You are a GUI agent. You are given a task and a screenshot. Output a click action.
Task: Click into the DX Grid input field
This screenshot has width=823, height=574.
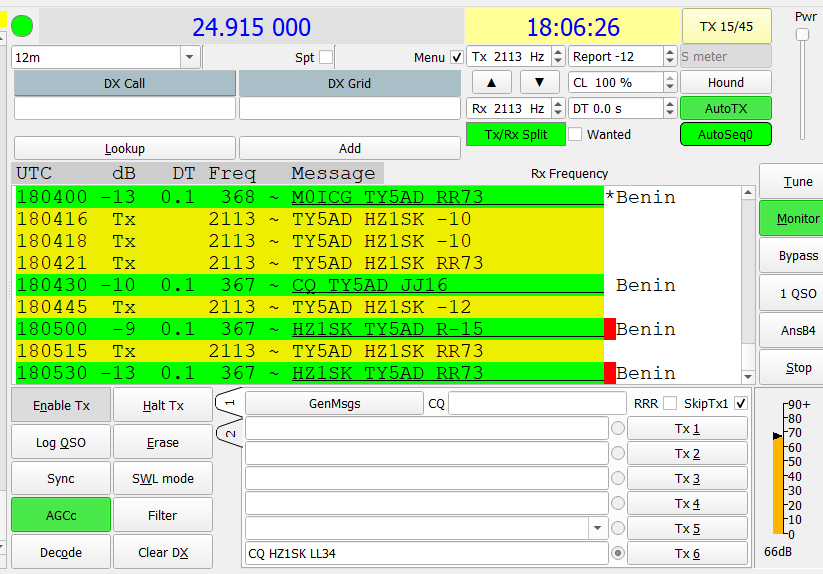(x=350, y=109)
